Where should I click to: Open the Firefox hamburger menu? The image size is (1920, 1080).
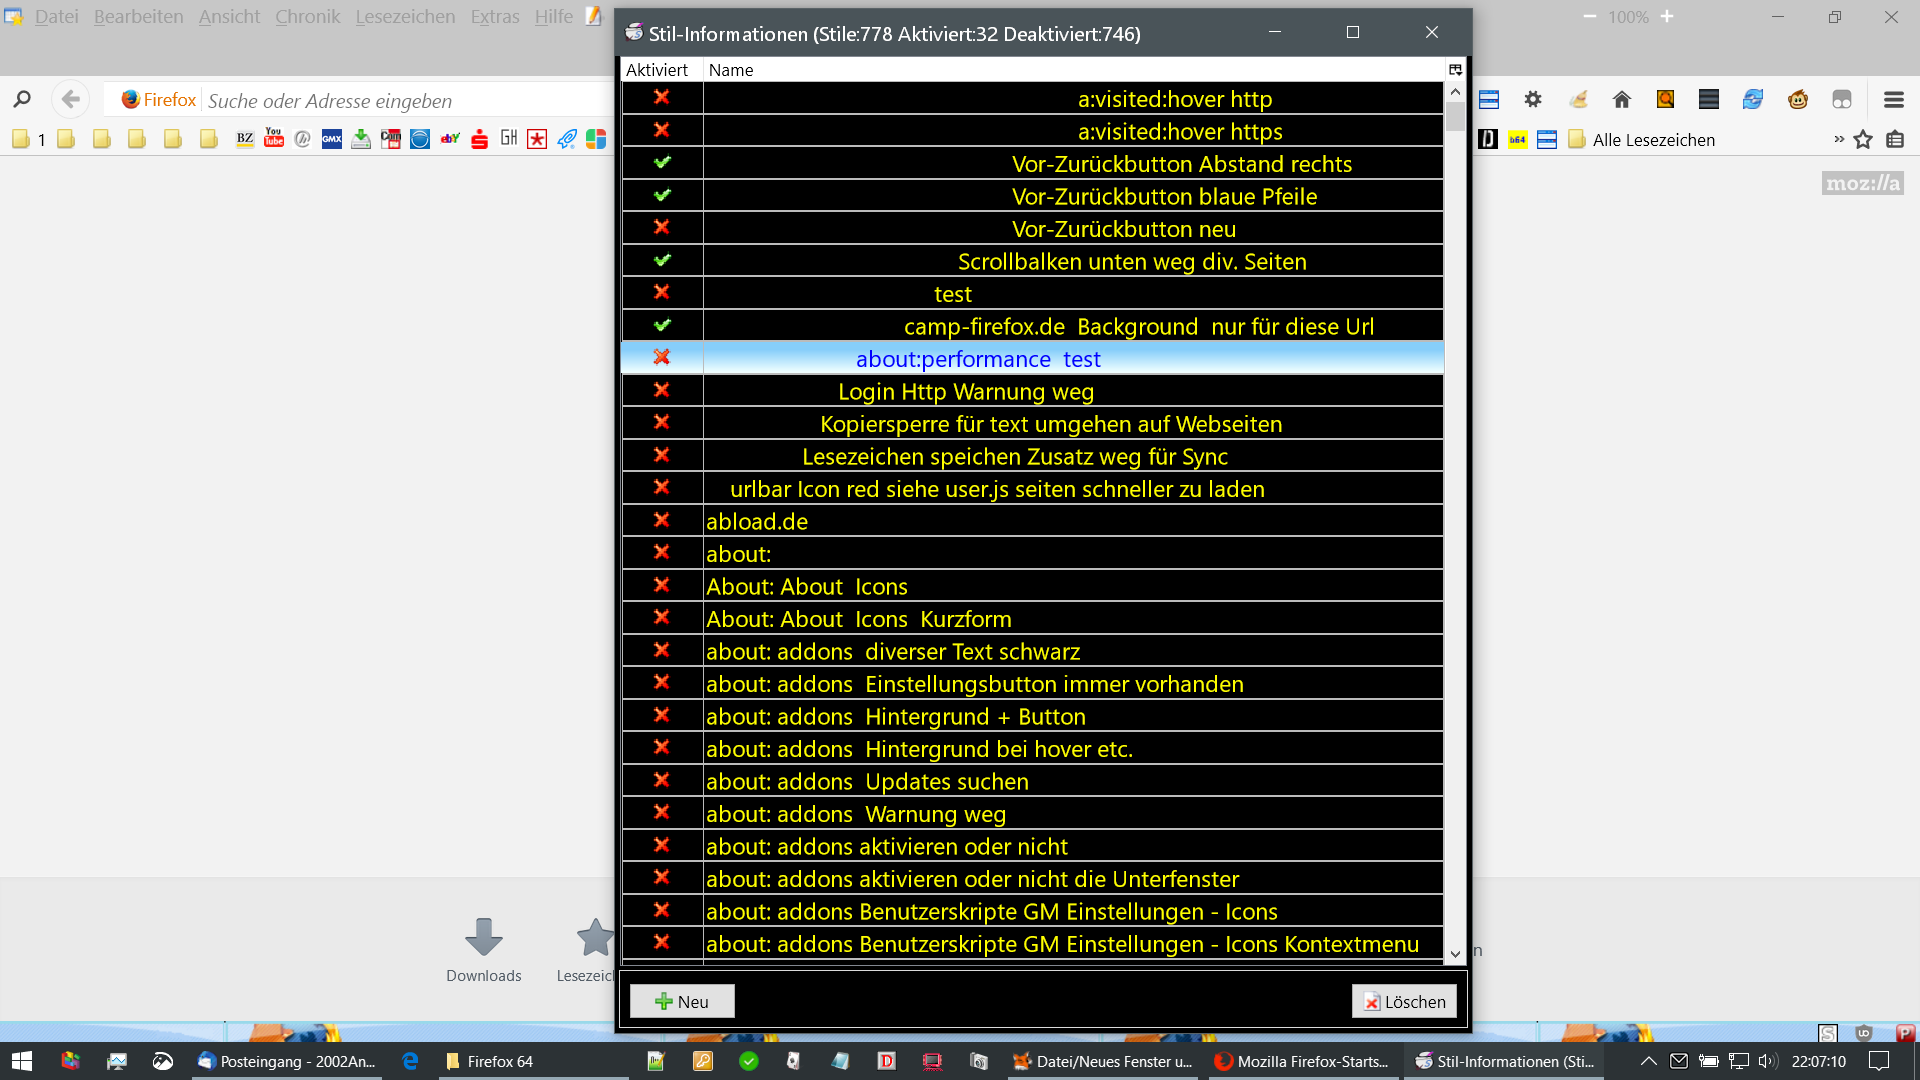1893,99
